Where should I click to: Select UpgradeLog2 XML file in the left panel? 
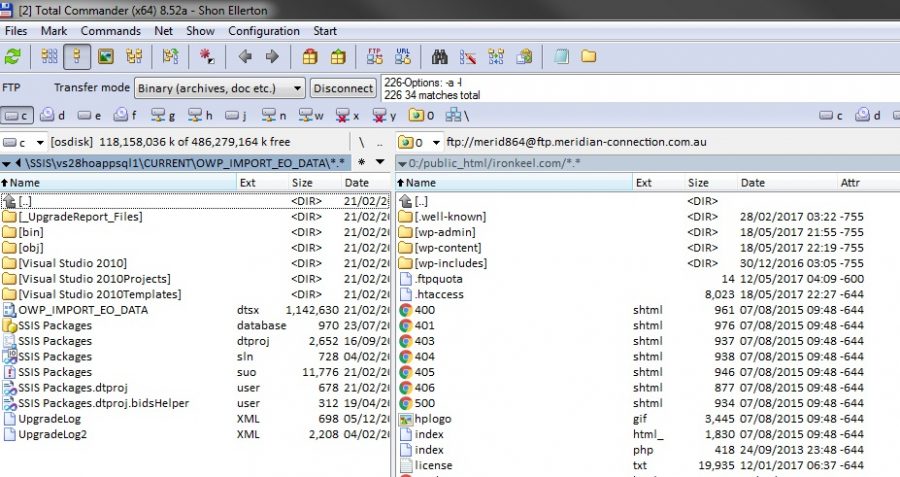pos(195,434)
